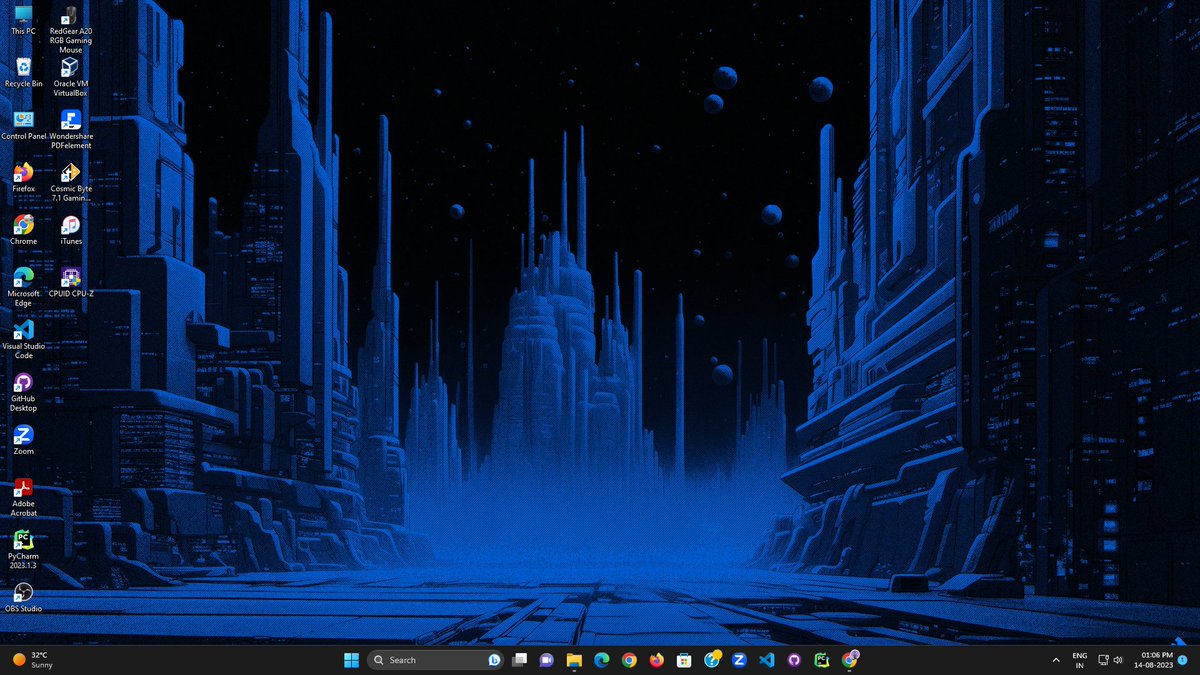
Task: Open the network status tray icon
Action: [x=1103, y=660]
